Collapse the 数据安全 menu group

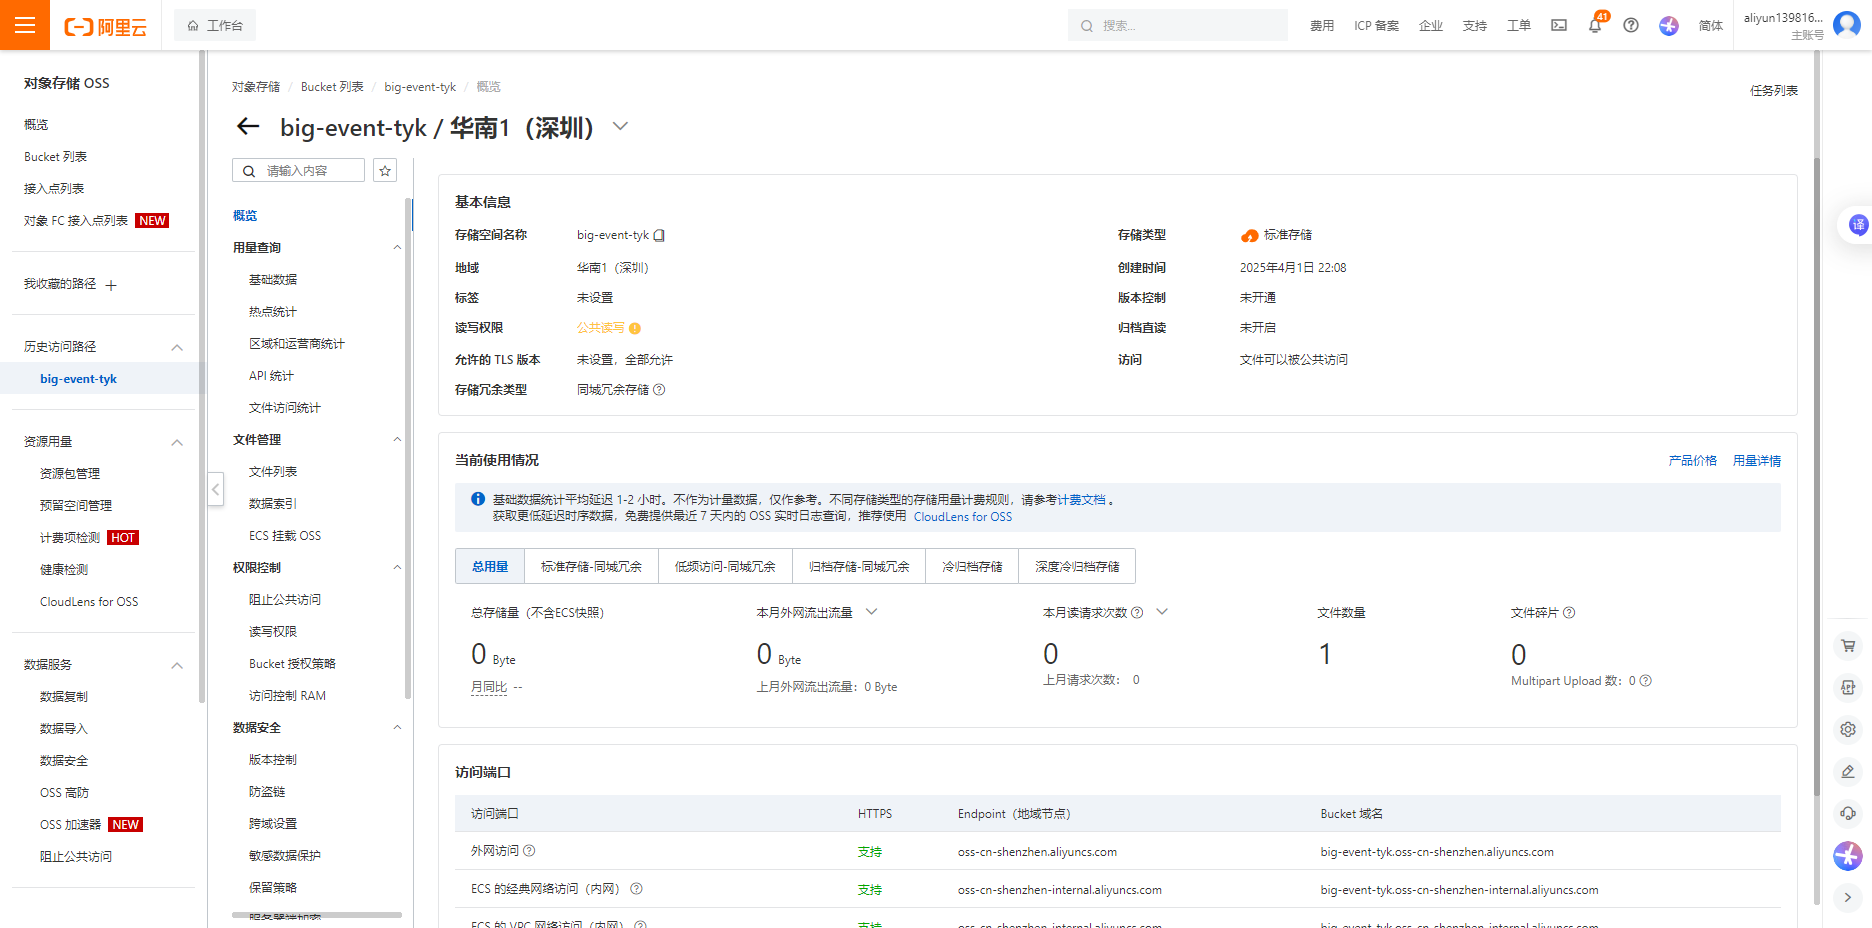[x=397, y=728]
